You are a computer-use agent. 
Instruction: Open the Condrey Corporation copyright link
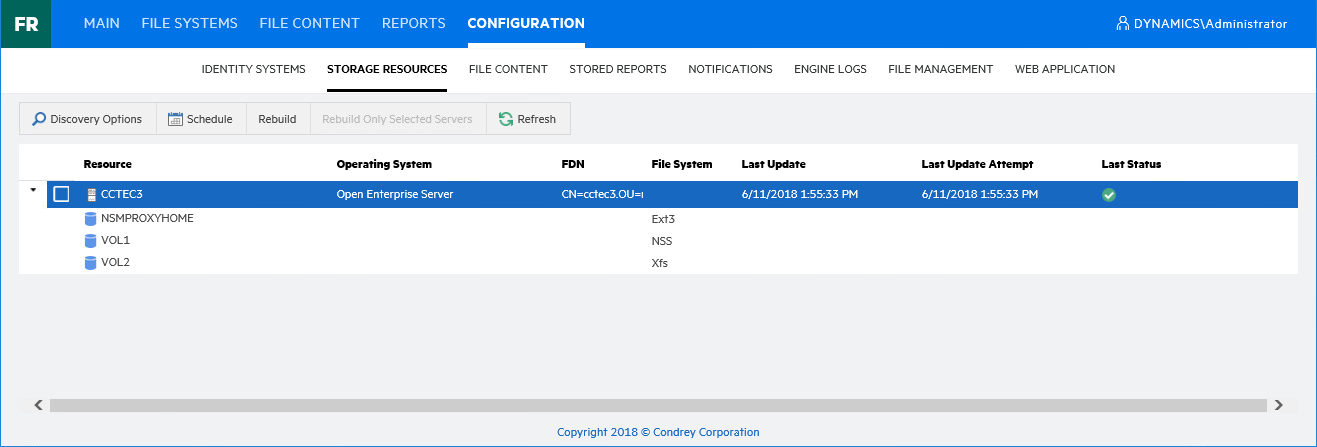[658, 432]
